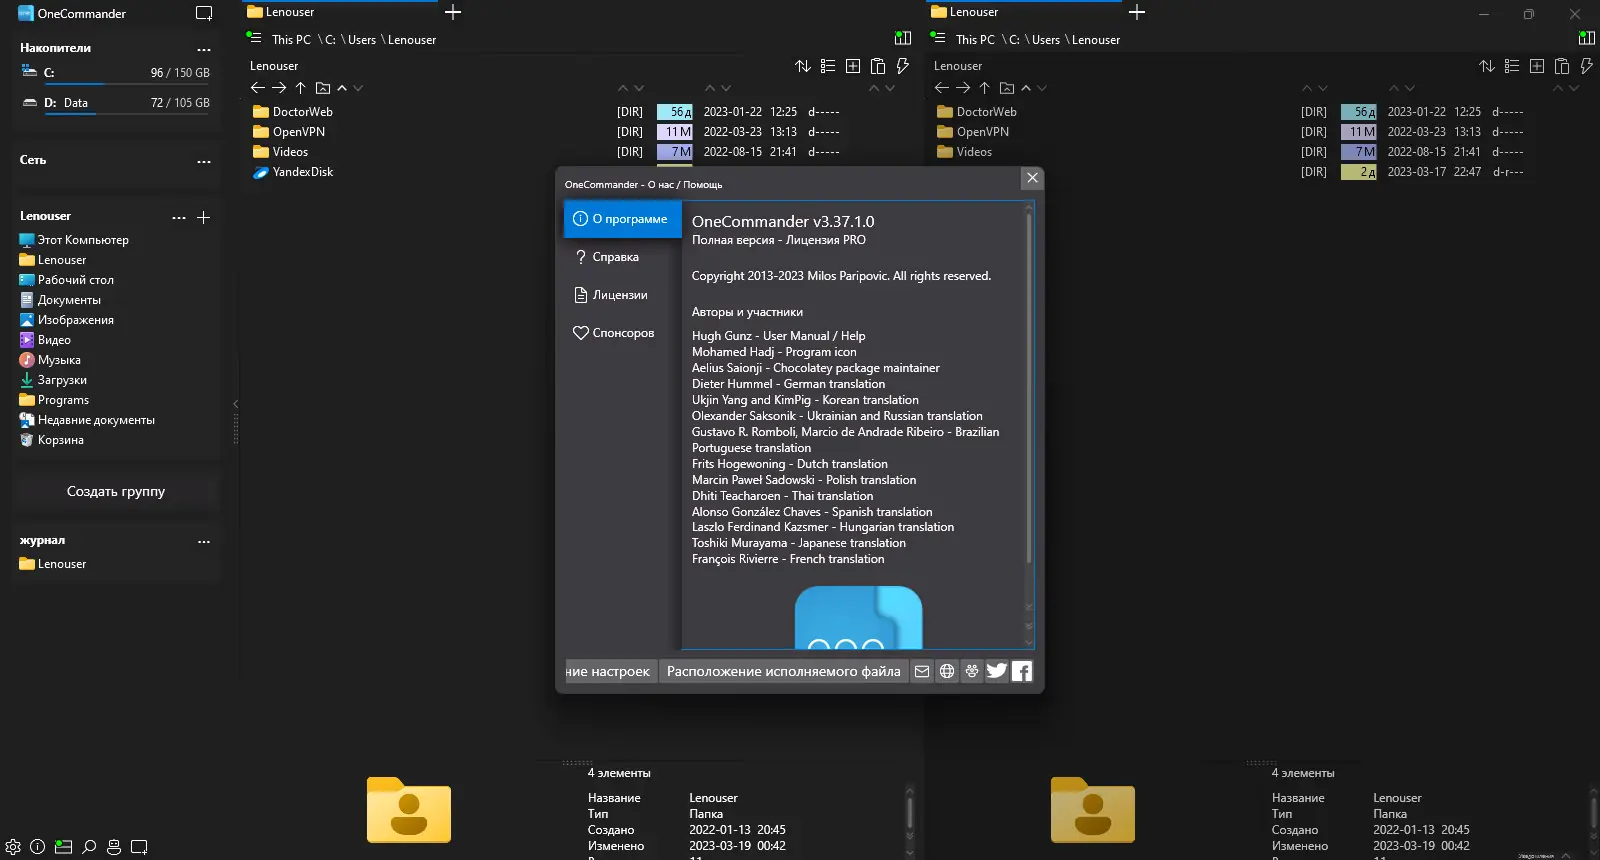Viewport: 1600px width, 860px height.
Task: Click the up chevron beside left pane navigation
Action: (342, 88)
